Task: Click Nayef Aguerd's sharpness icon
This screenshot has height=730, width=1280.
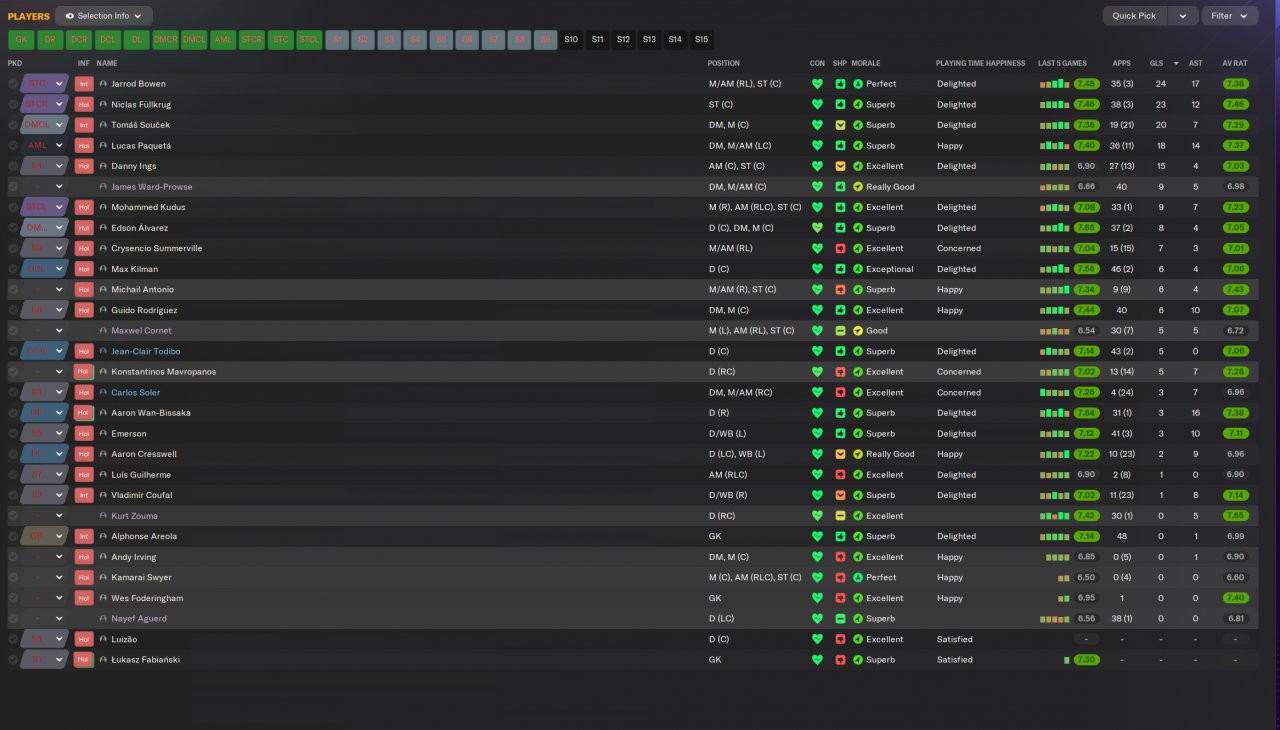Action: [840, 619]
